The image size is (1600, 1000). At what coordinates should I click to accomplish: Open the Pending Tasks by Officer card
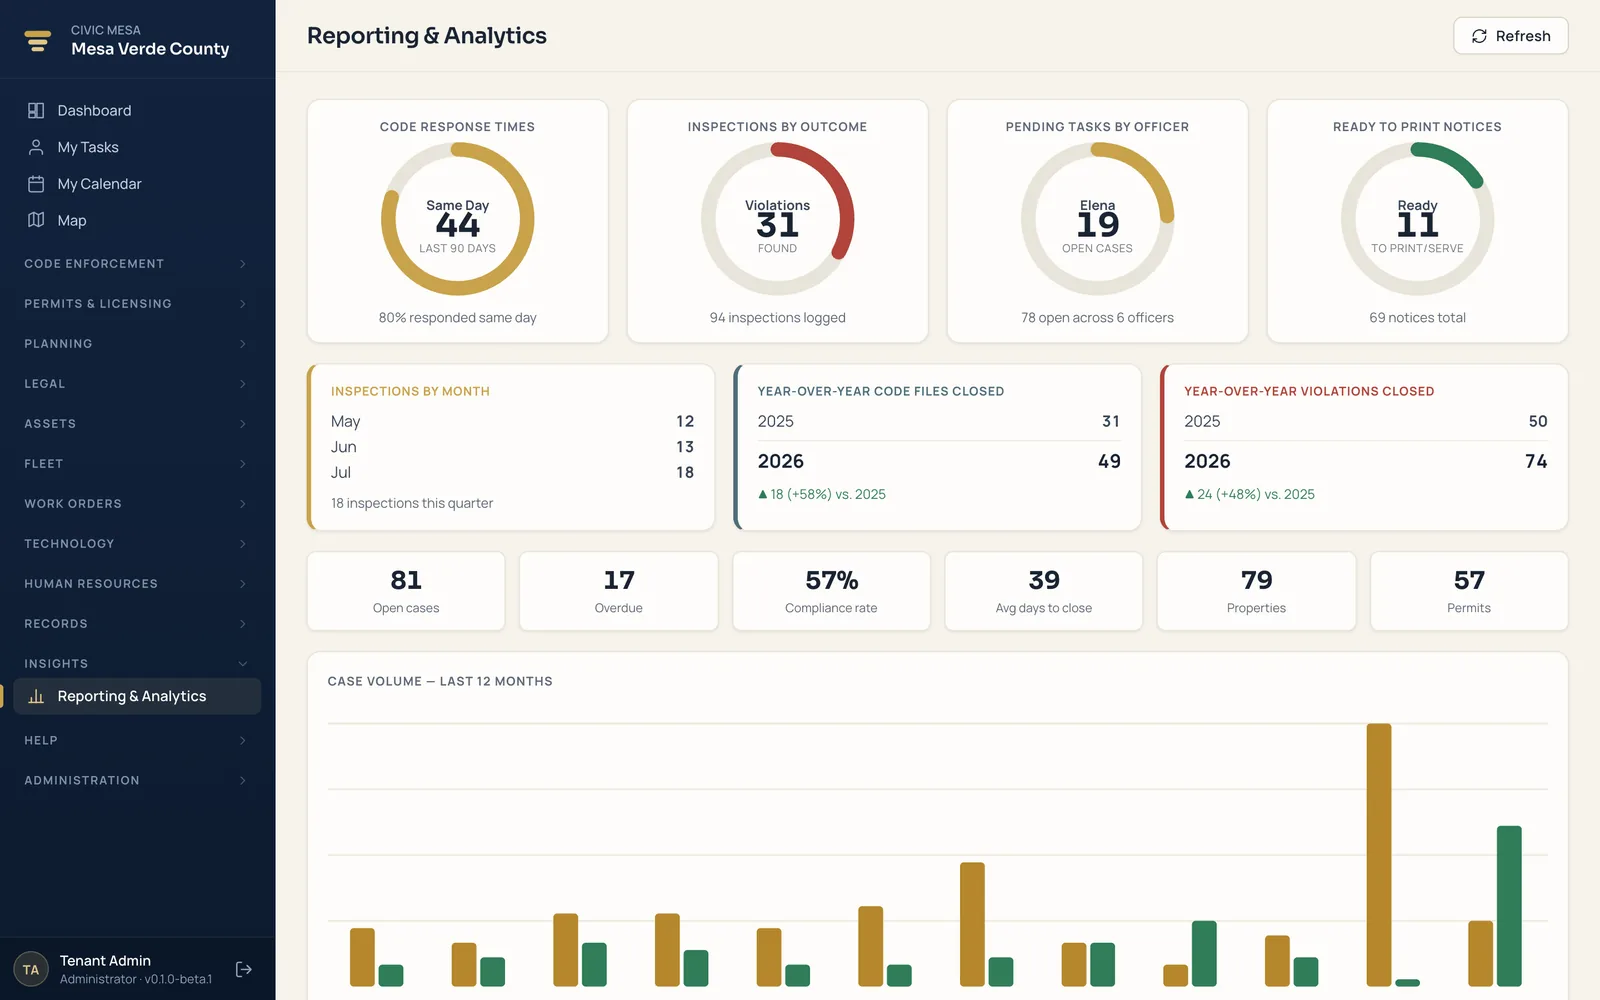pos(1097,221)
